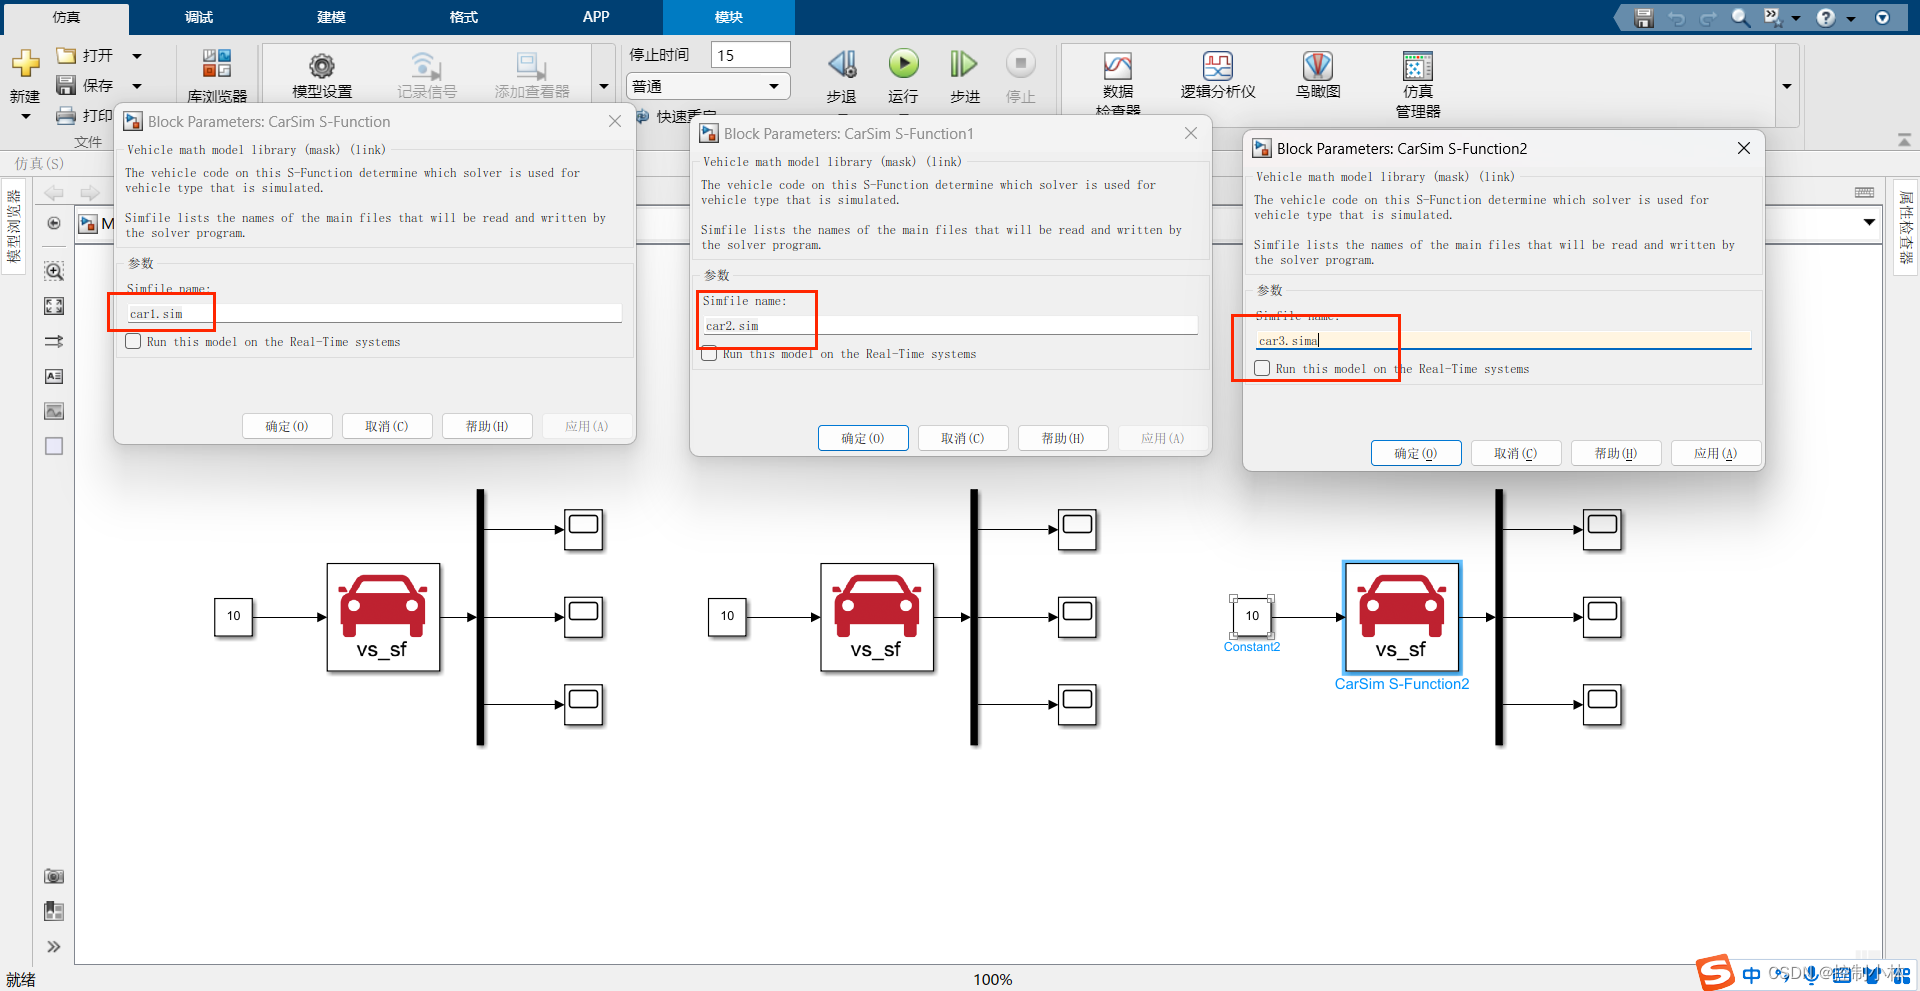Viewport: 1920px width, 991px height.
Task: Expand the Open (打开) dropdown arrow
Action: point(137,56)
